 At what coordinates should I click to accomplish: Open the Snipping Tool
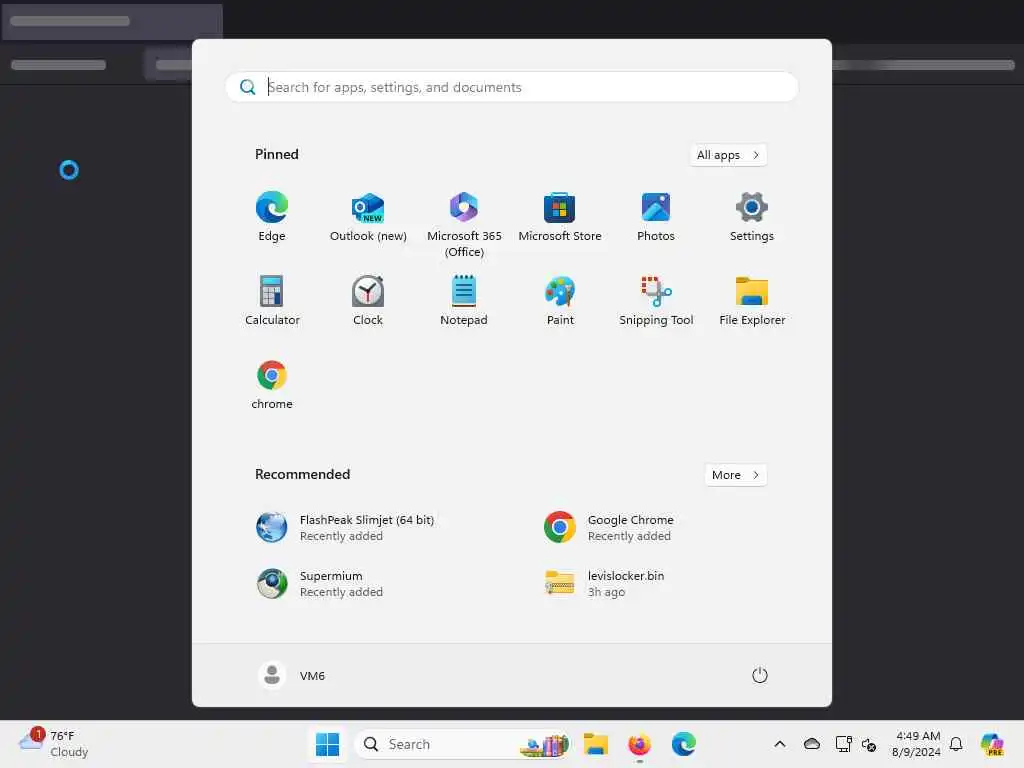pos(656,301)
